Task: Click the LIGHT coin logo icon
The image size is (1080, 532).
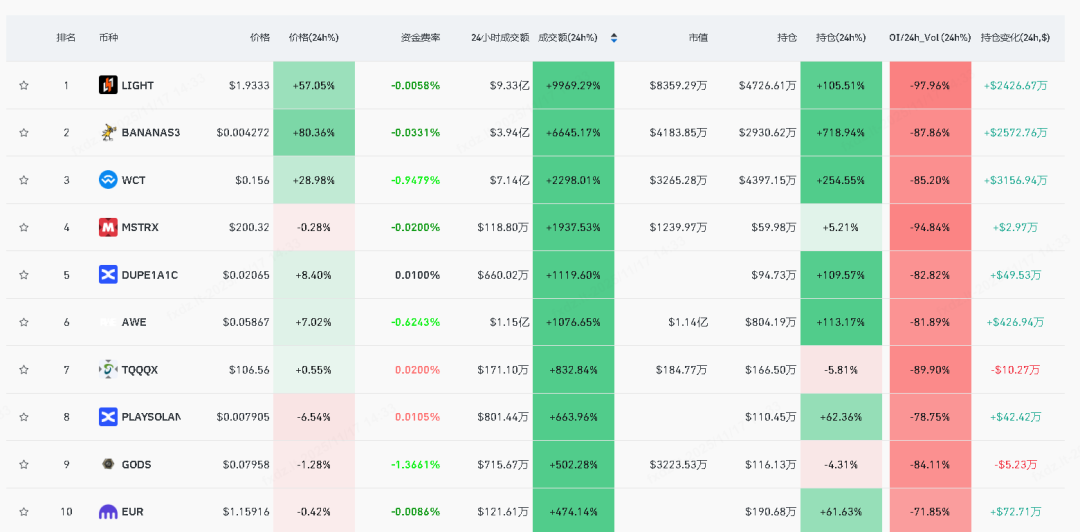Action: pos(108,85)
